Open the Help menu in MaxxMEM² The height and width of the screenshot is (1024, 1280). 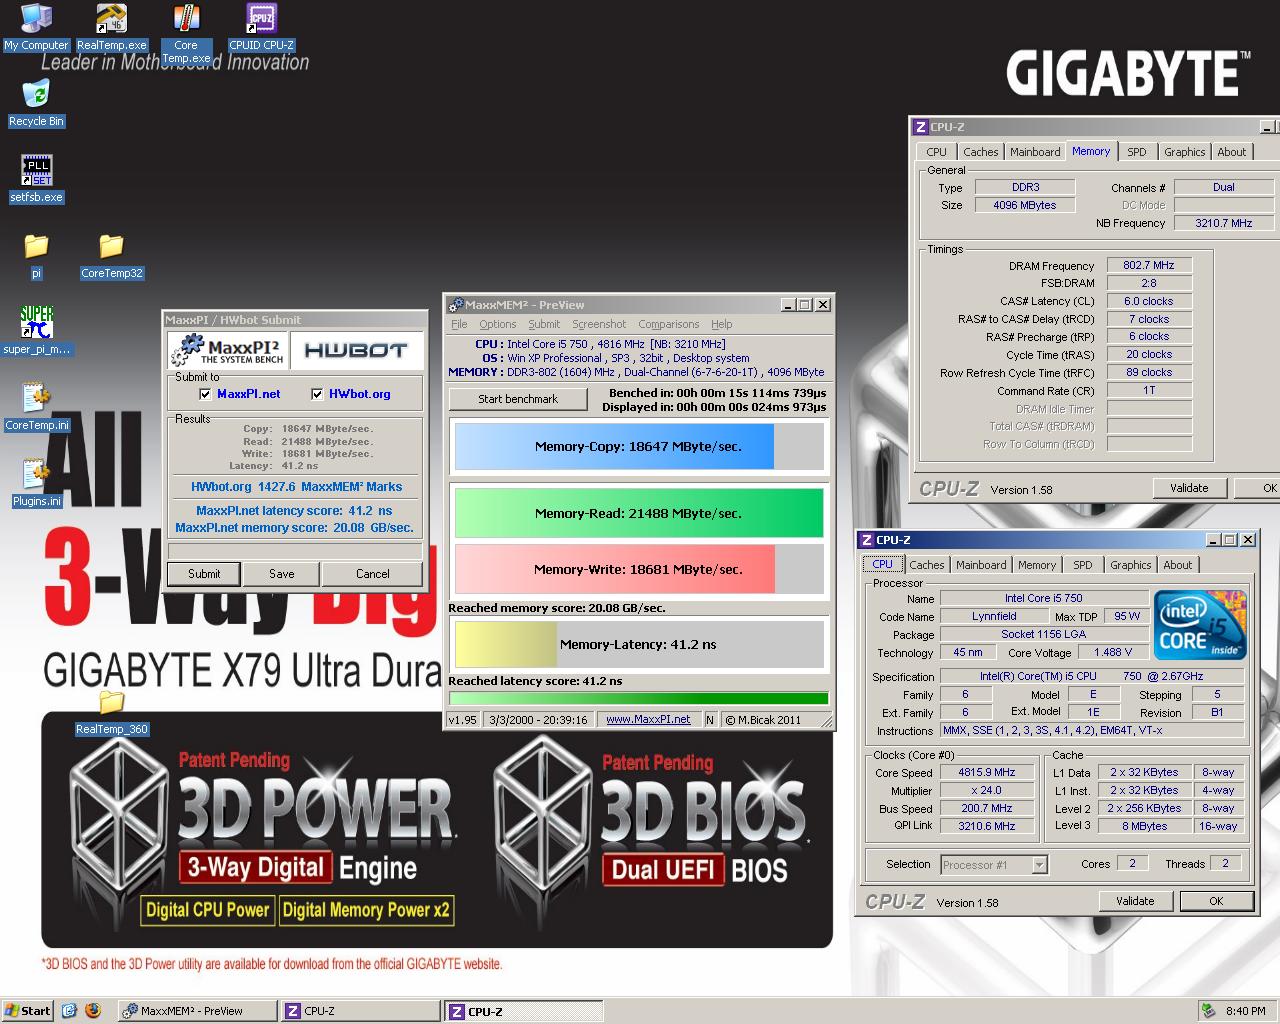click(722, 324)
